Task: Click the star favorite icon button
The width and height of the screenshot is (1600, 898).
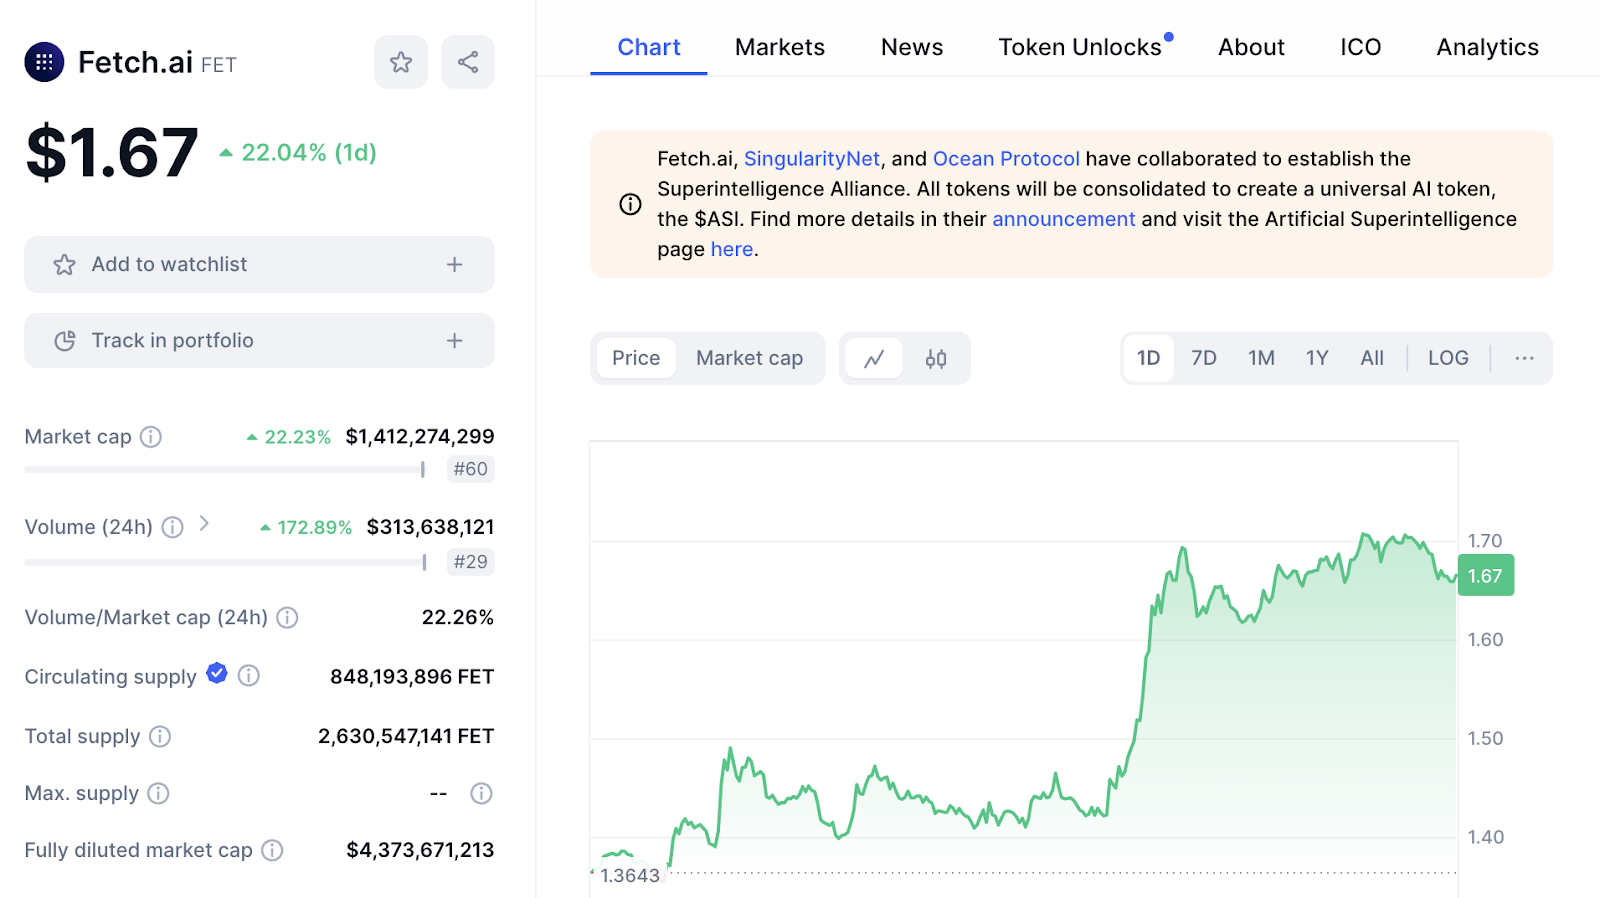Action: click(x=401, y=62)
